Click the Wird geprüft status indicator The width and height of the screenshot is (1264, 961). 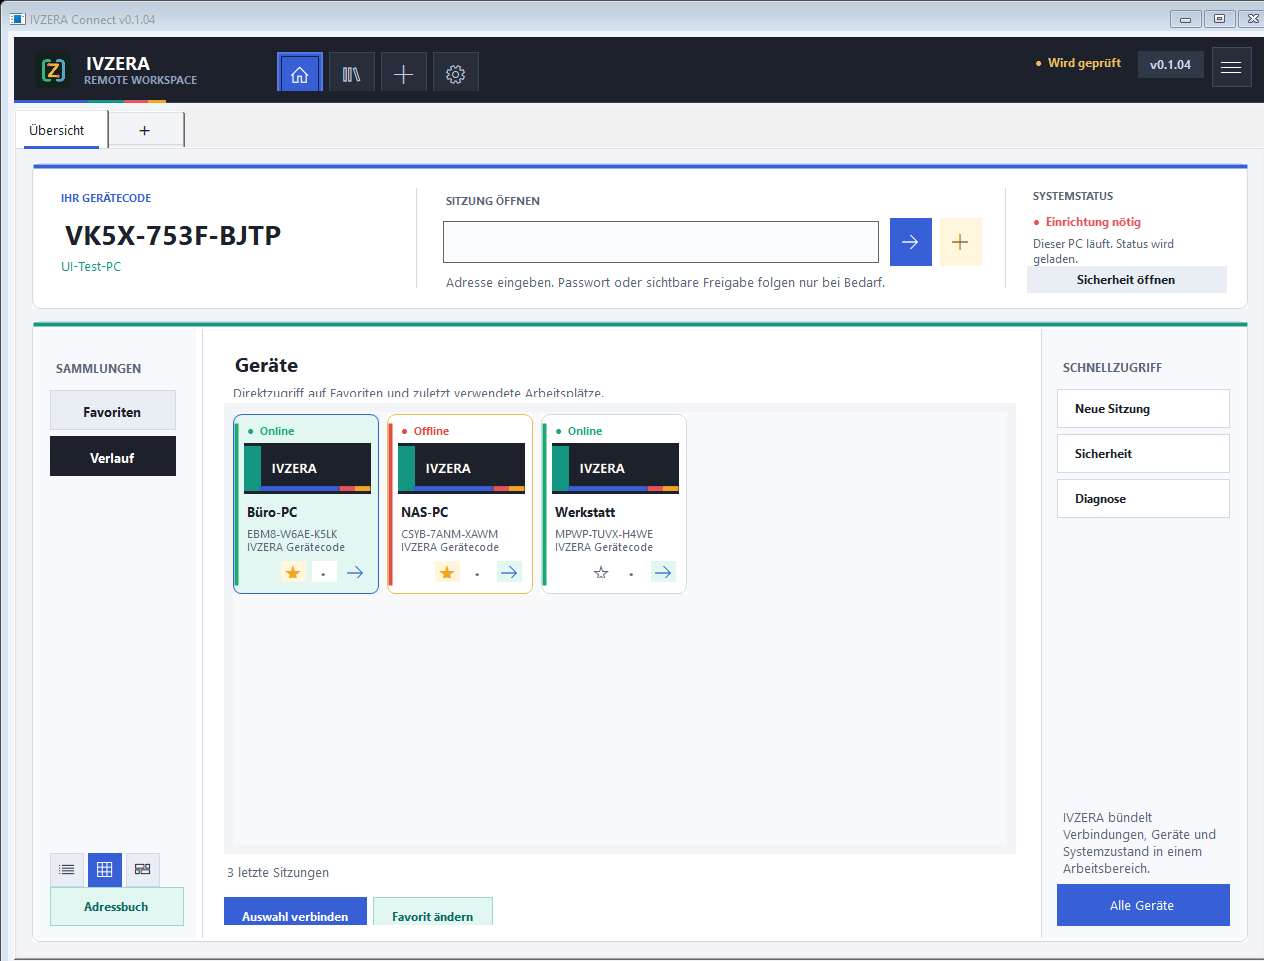(1078, 63)
